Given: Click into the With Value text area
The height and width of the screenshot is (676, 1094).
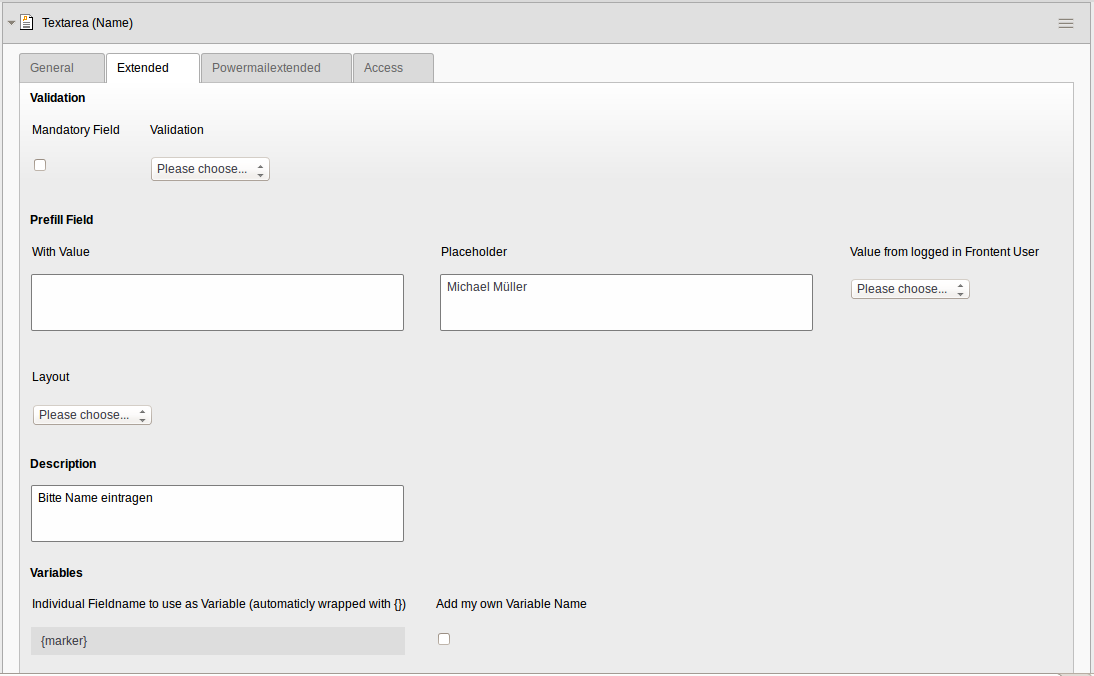Looking at the screenshot, I should click(x=217, y=302).
